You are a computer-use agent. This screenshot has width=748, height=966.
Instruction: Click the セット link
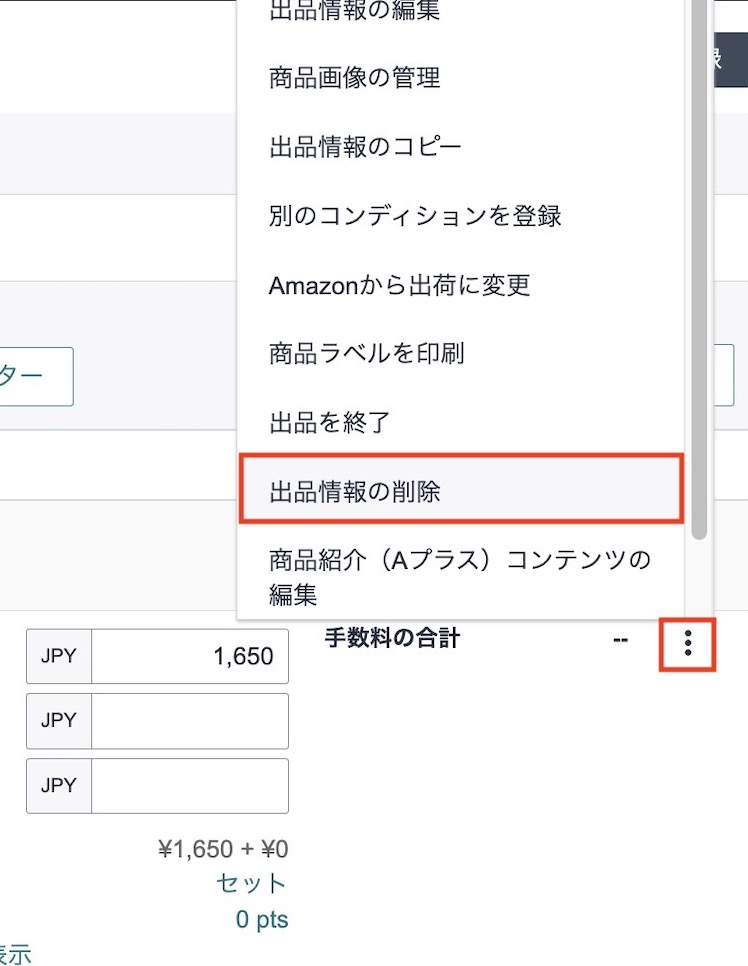coord(248,883)
